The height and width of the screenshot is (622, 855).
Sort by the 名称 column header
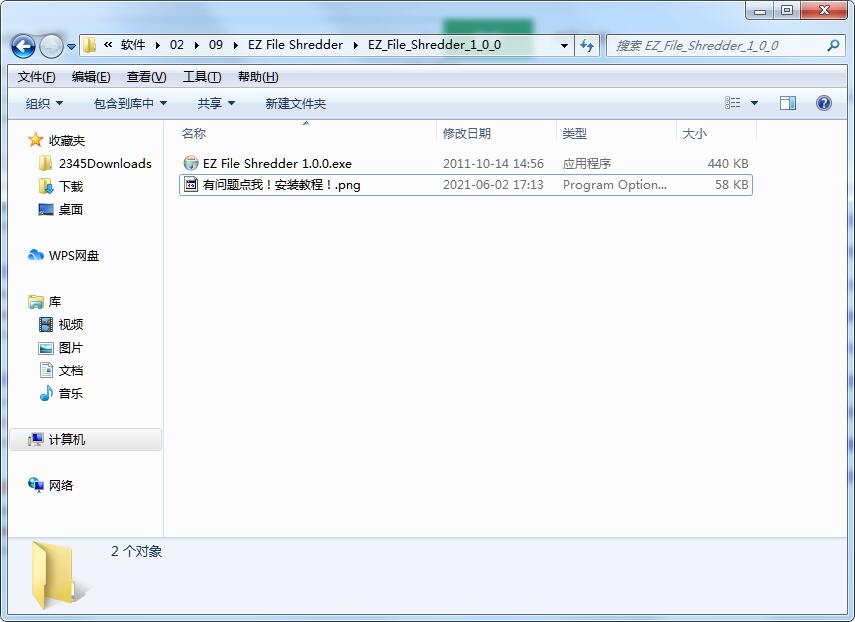308,134
